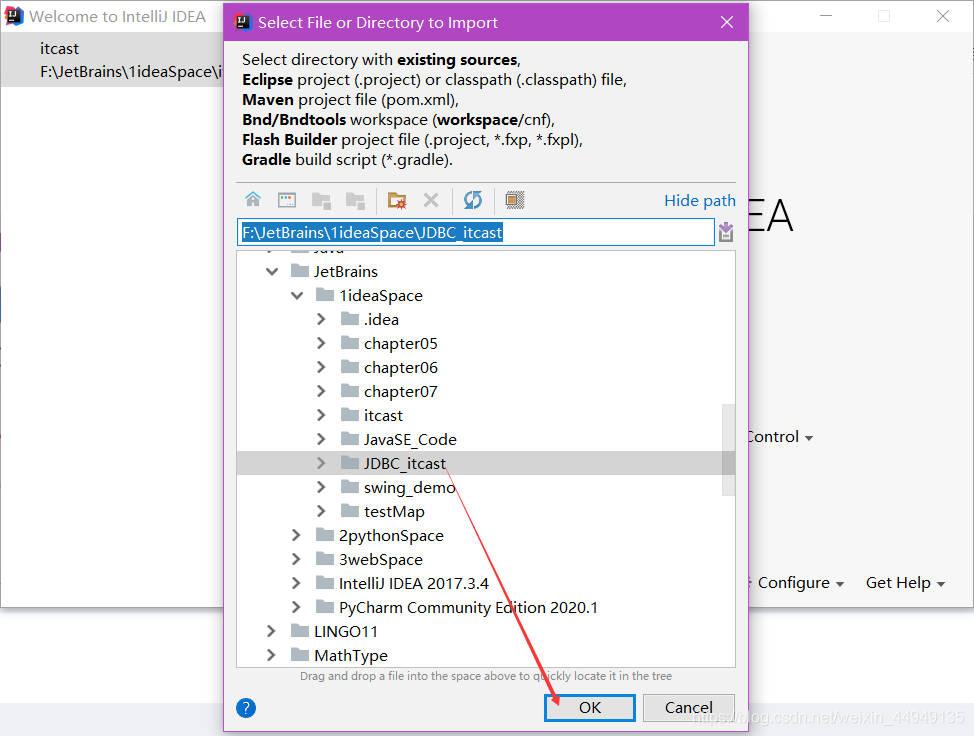The height and width of the screenshot is (736, 974).
Task: Minimize the Welcome to IntelliJ IDEA window
Action: click(x=826, y=16)
